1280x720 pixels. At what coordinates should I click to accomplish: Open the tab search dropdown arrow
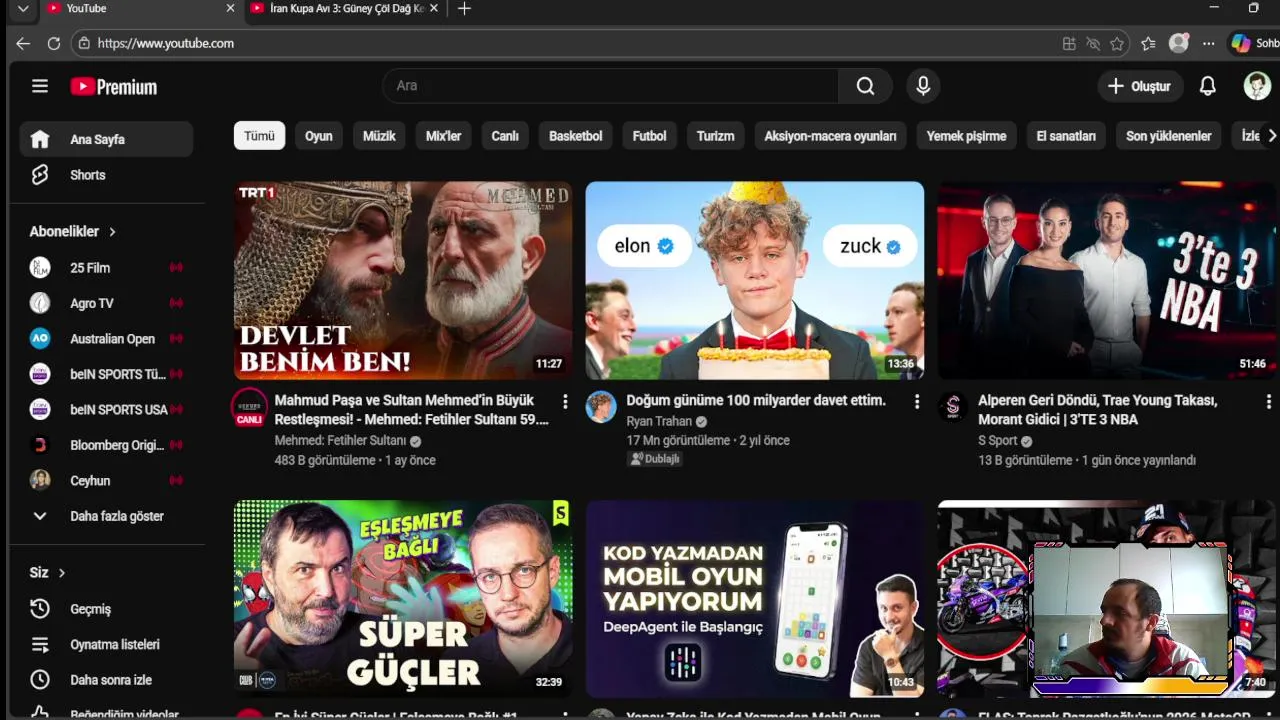[23, 9]
